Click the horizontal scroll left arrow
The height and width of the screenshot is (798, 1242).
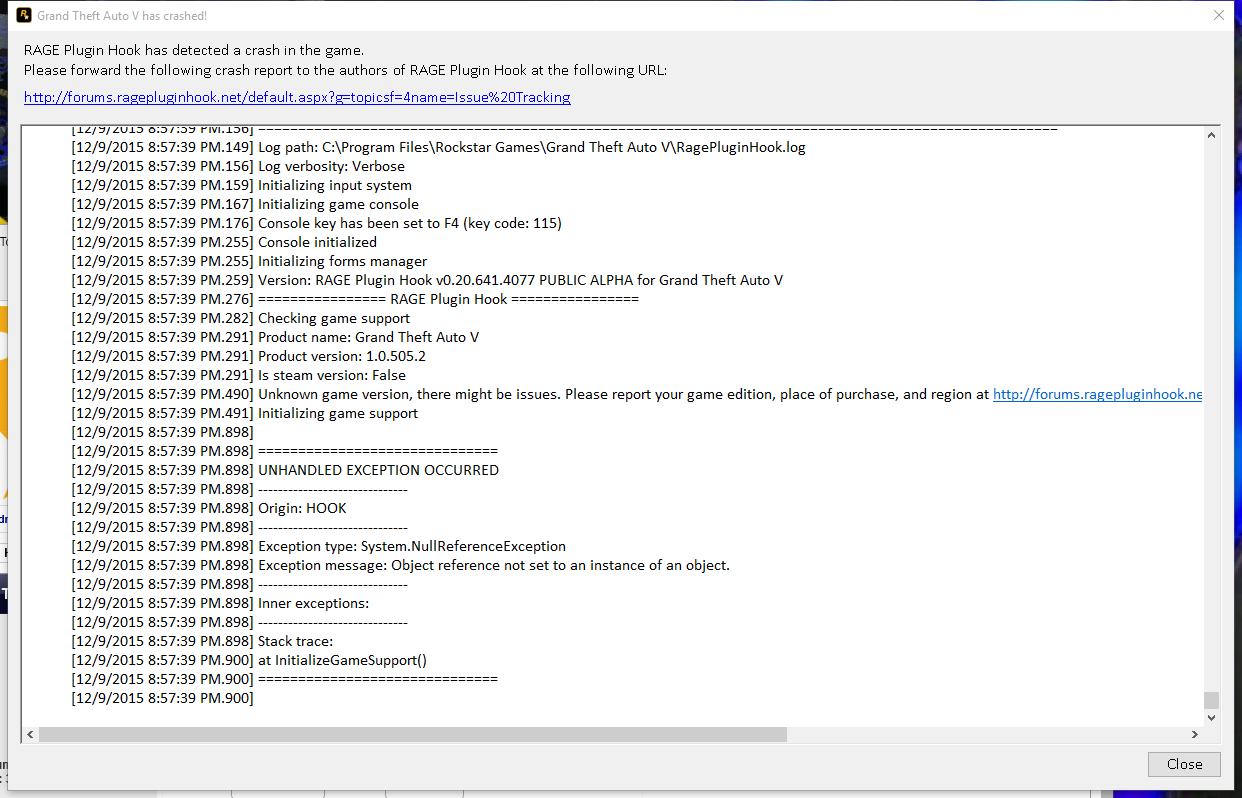pos(30,734)
